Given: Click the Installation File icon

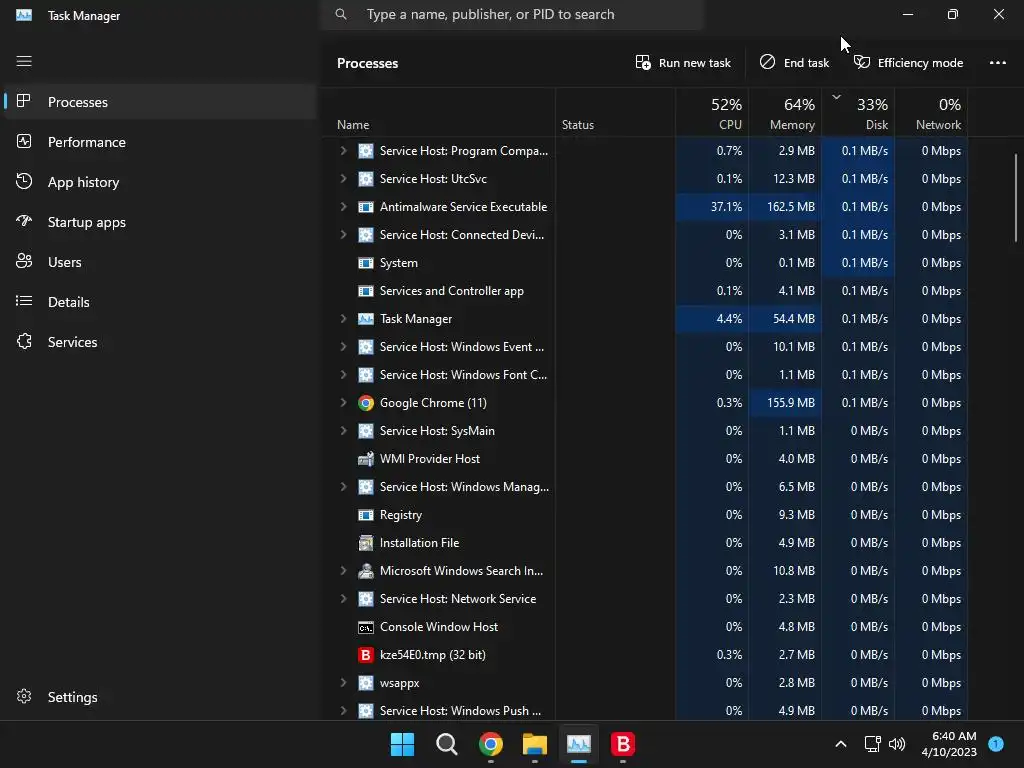Looking at the screenshot, I should pyautogui.click(x=366, y=543).
